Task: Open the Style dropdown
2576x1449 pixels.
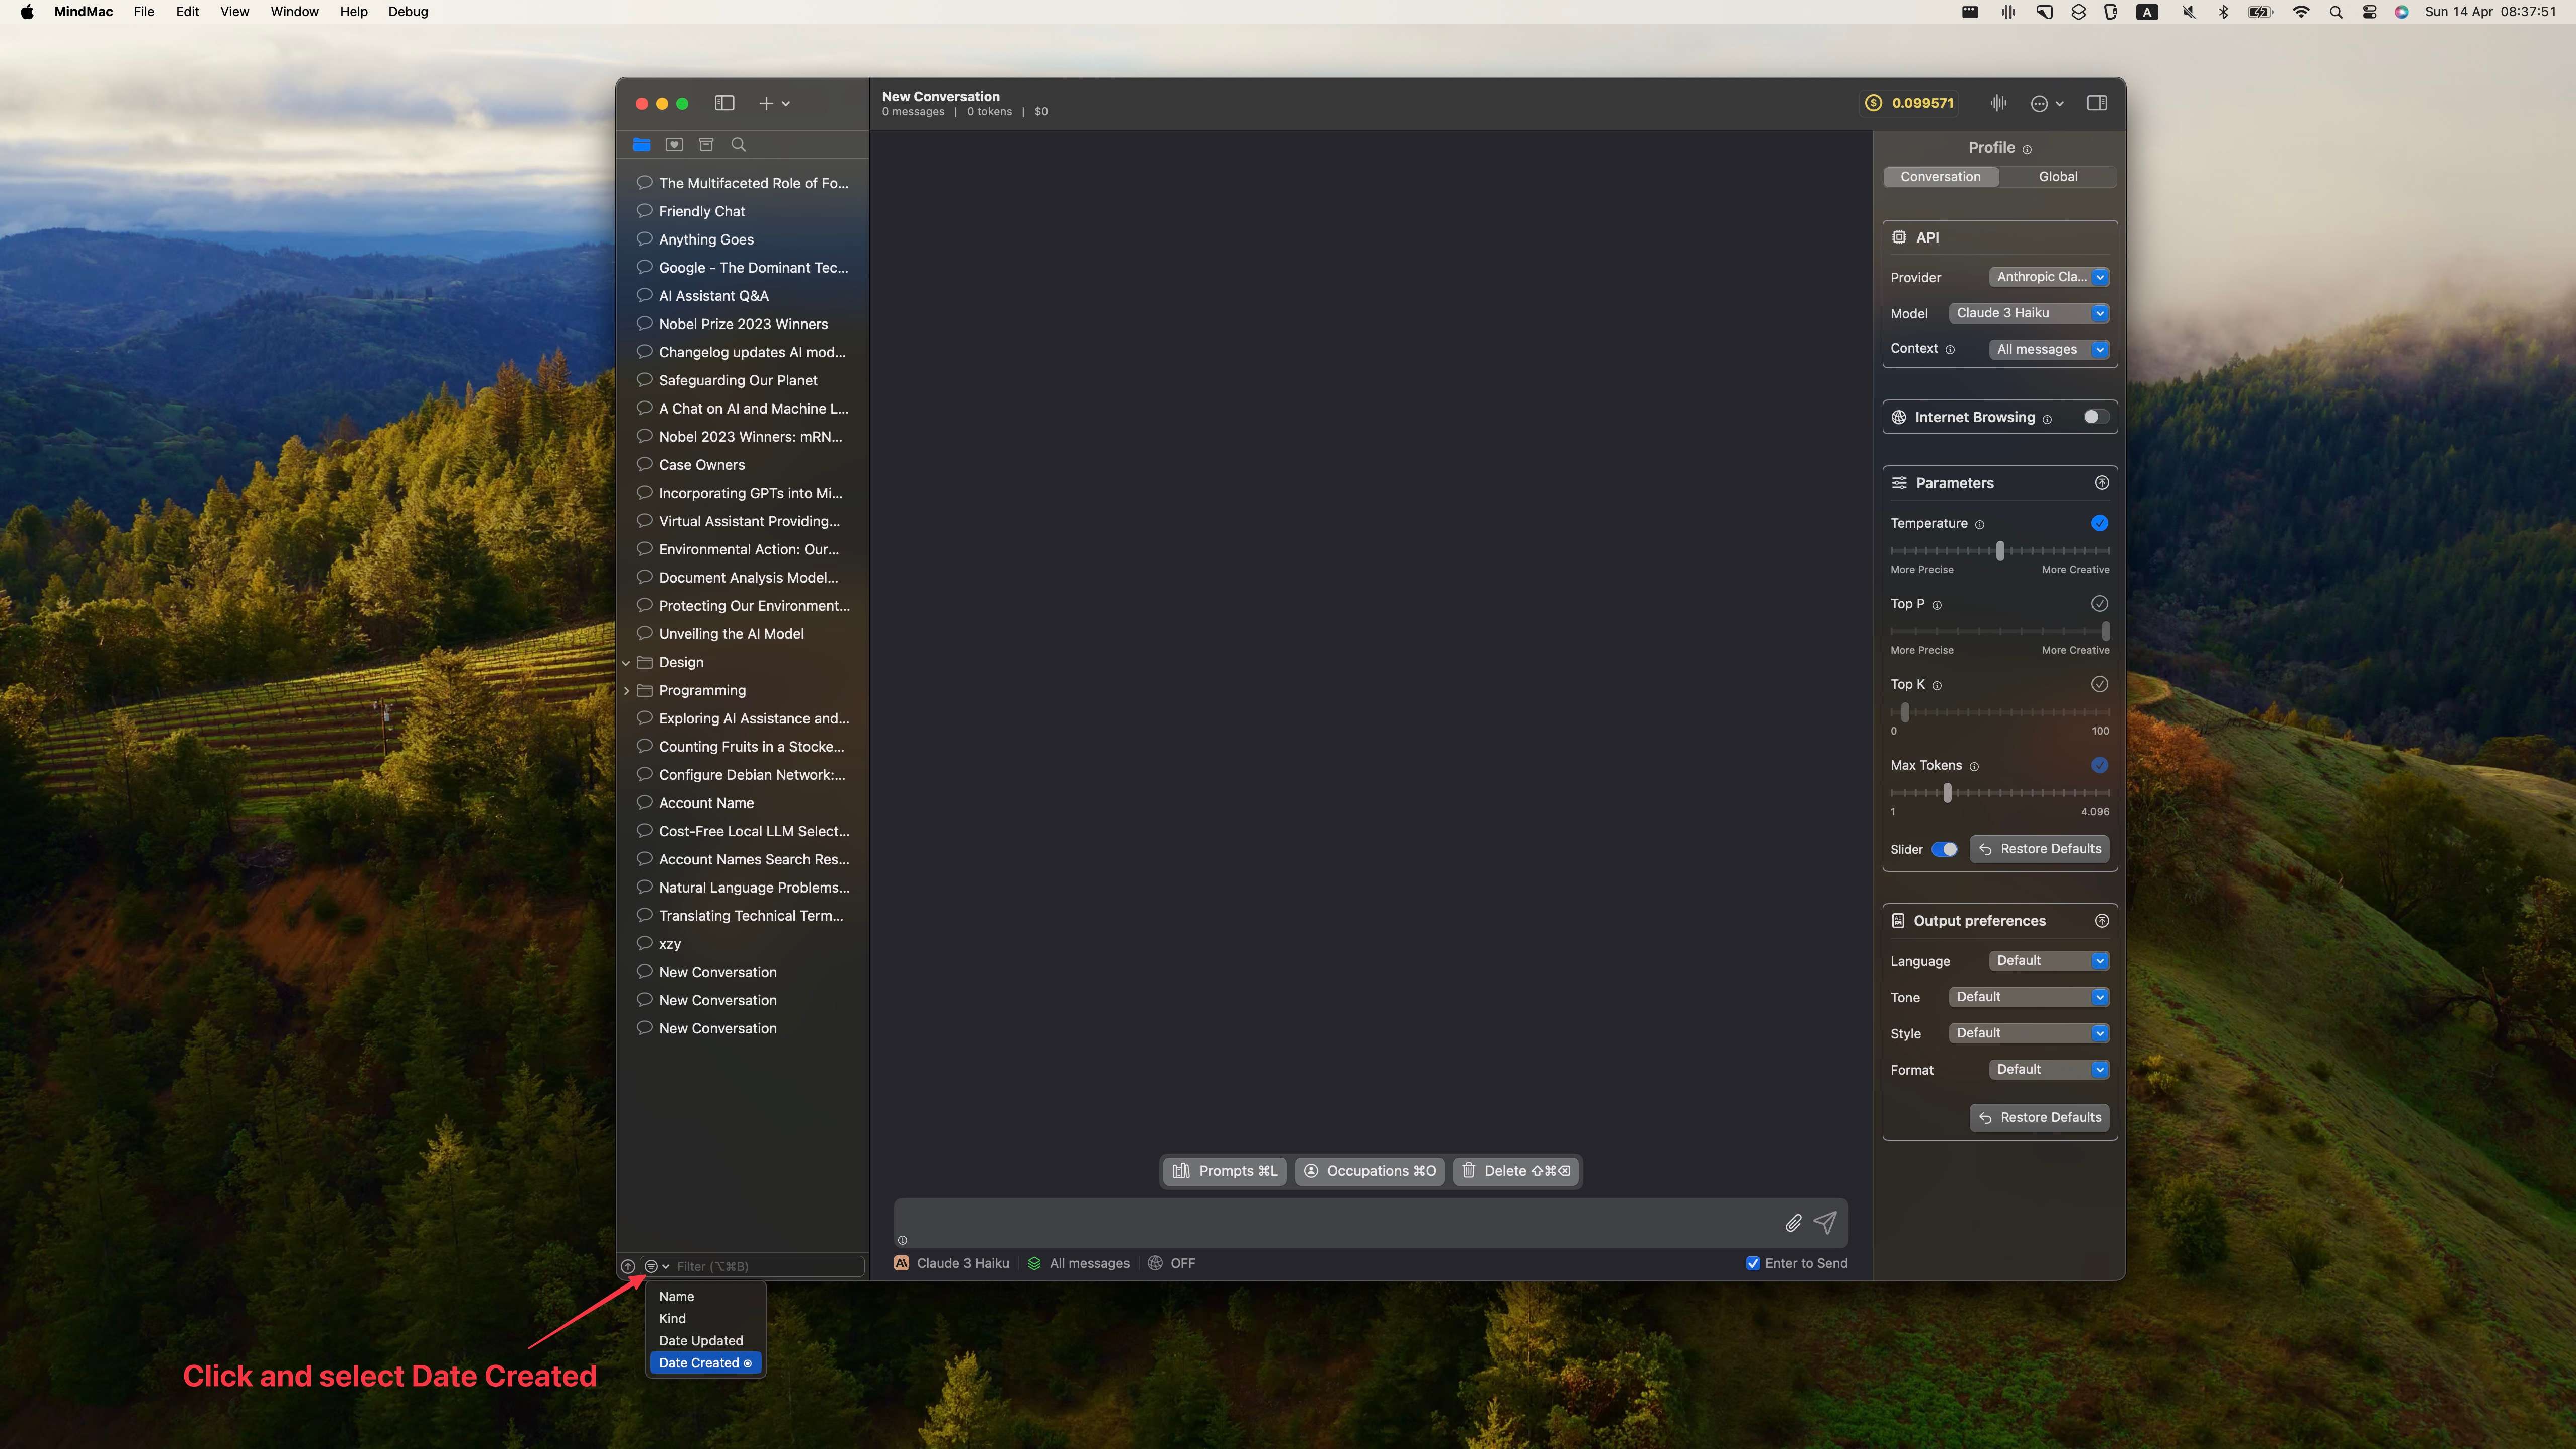Action: (x=2029, y=1033)
